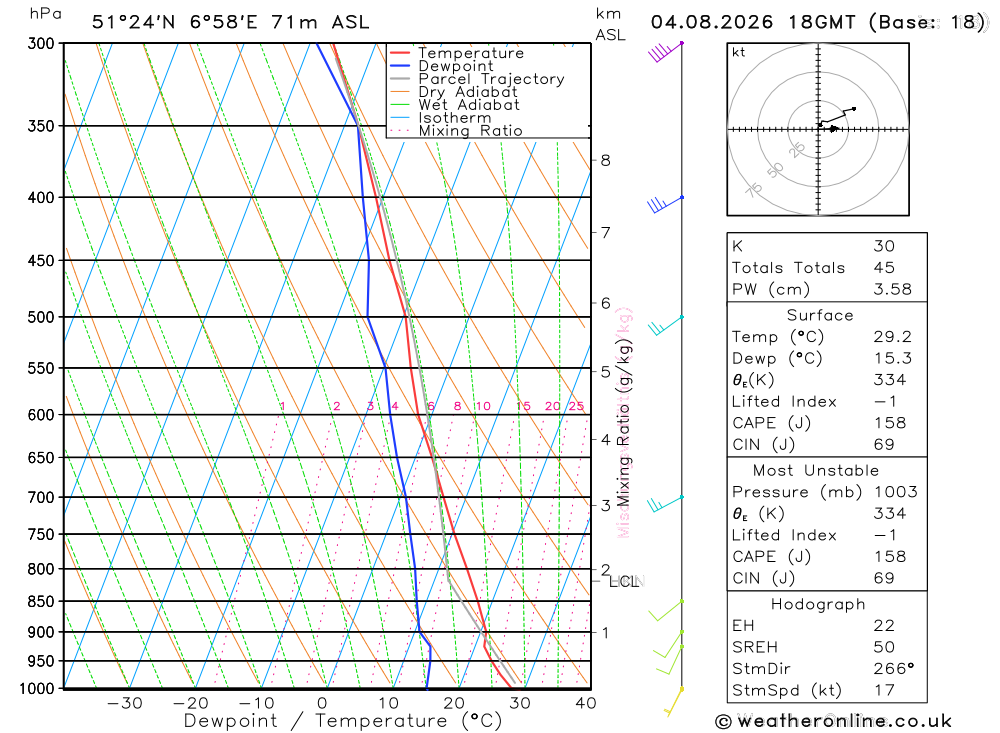Screen dimensions: 1000x733
Task: Click the green wind barb at 850 hPa
Action: tap(666, 611)
